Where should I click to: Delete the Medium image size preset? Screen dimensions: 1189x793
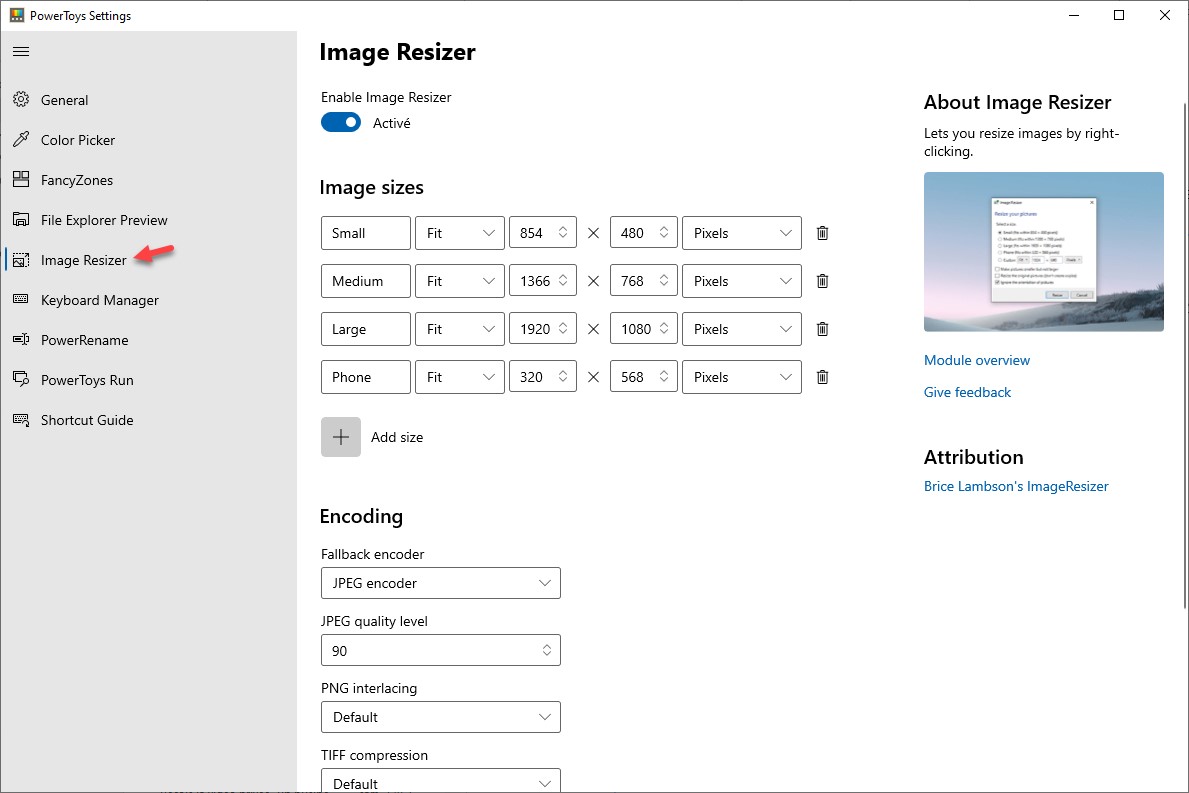822,281
